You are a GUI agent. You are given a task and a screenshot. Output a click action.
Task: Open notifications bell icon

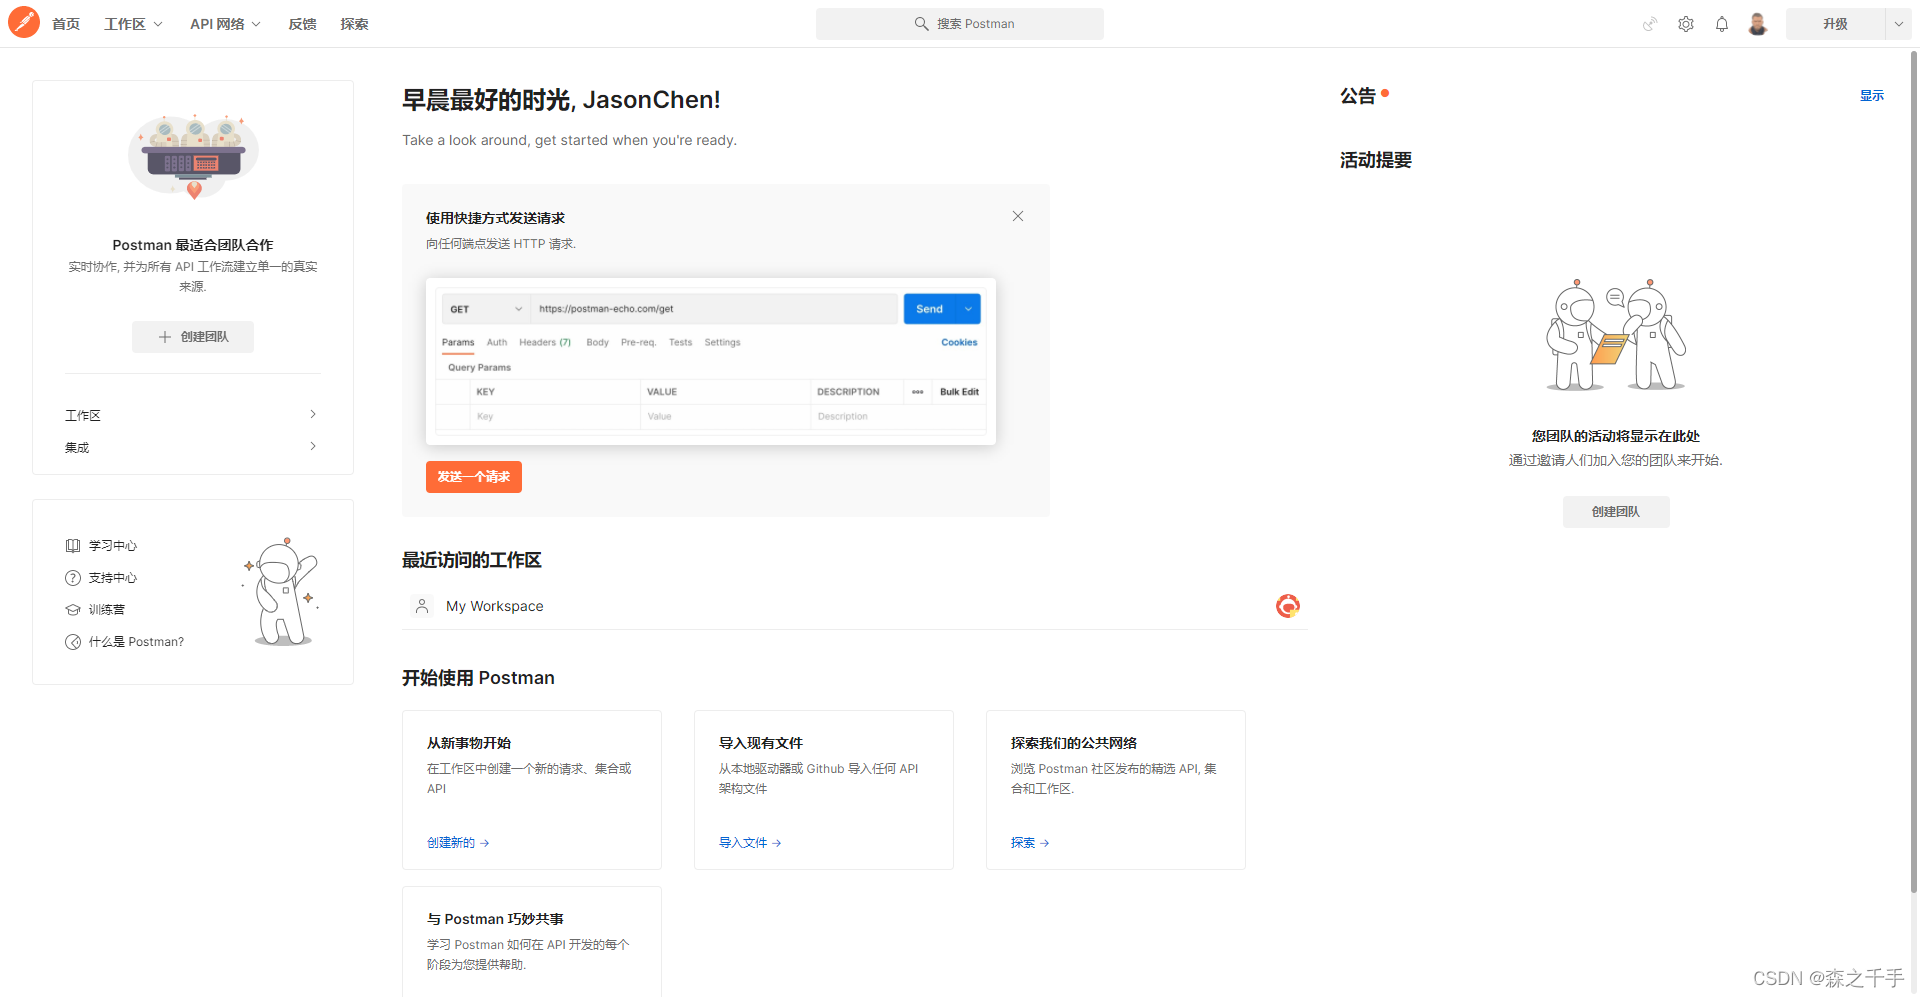pos(1722,24)
